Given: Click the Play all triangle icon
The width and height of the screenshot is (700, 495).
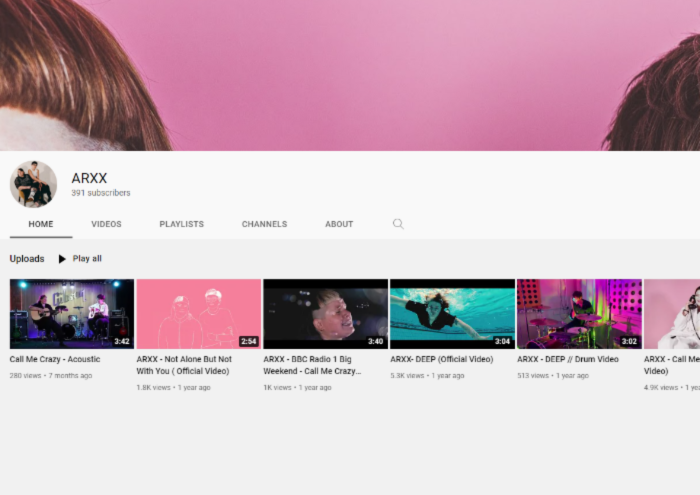Looking at the screenshot, I should [x=62, y=259].
